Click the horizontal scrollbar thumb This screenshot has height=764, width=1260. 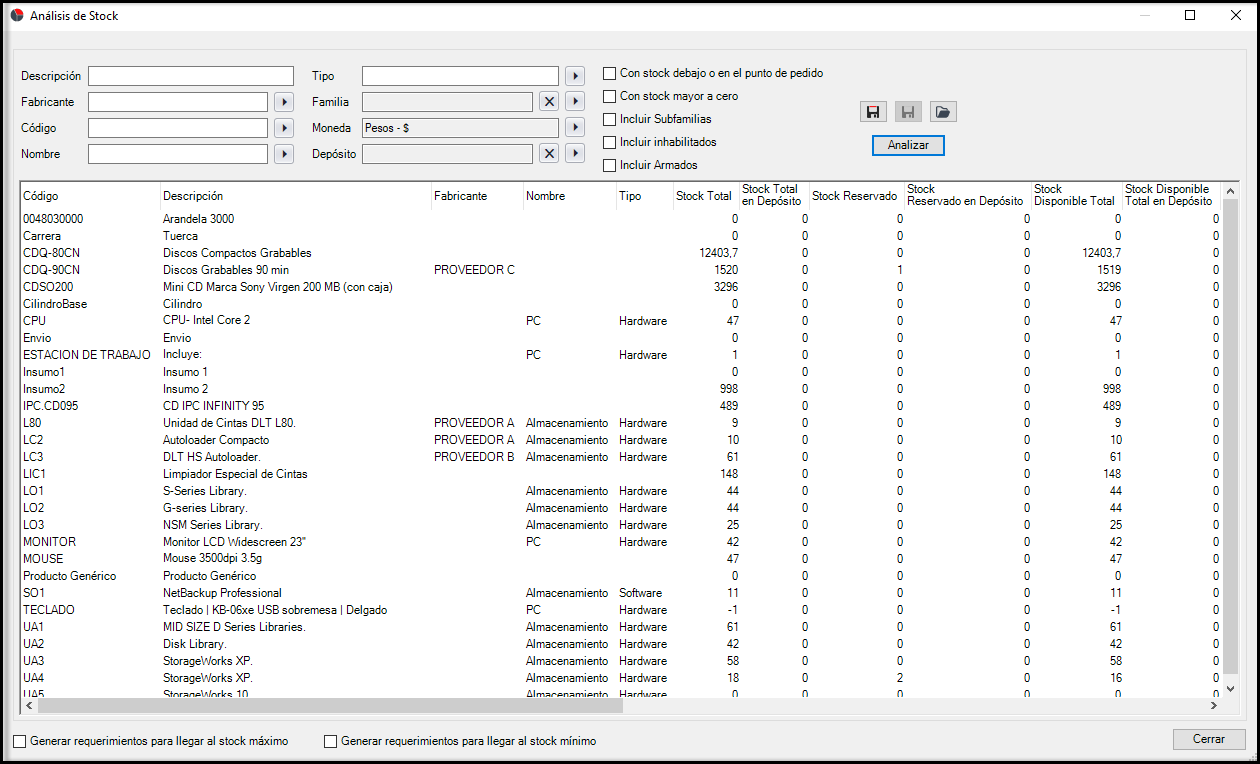(x=330, y=706)
